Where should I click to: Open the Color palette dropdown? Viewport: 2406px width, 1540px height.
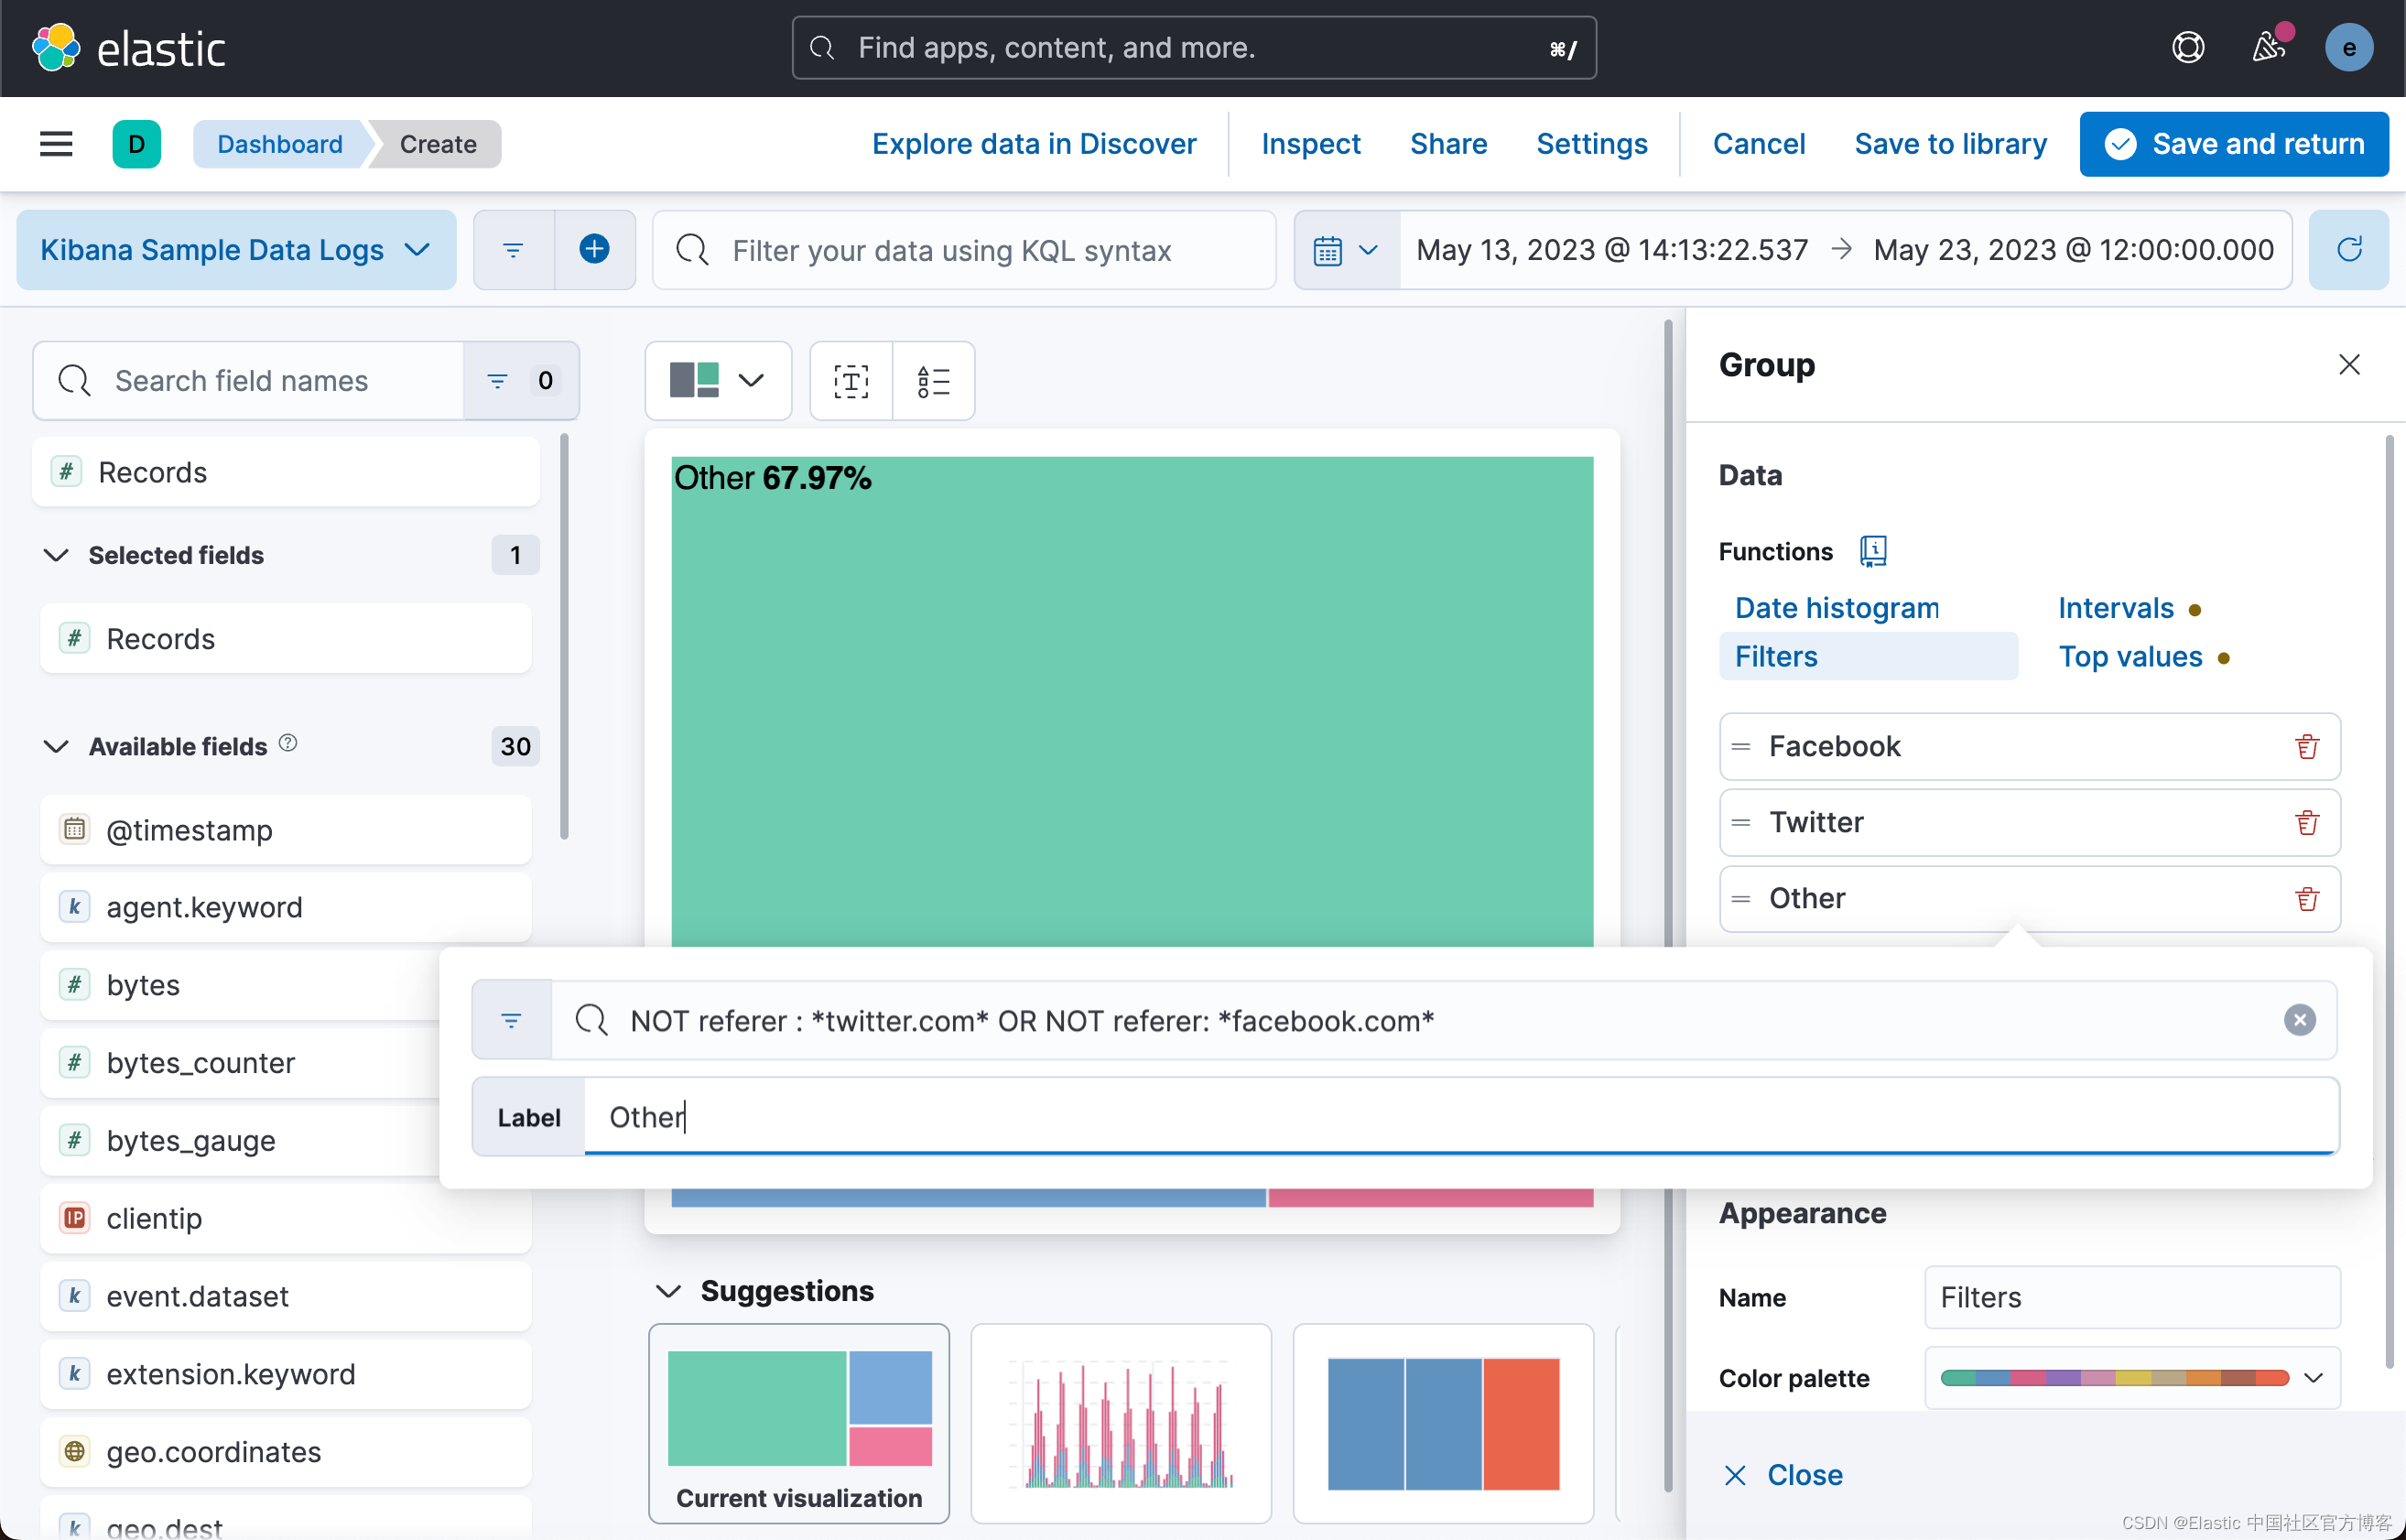click(2132, 1378)
